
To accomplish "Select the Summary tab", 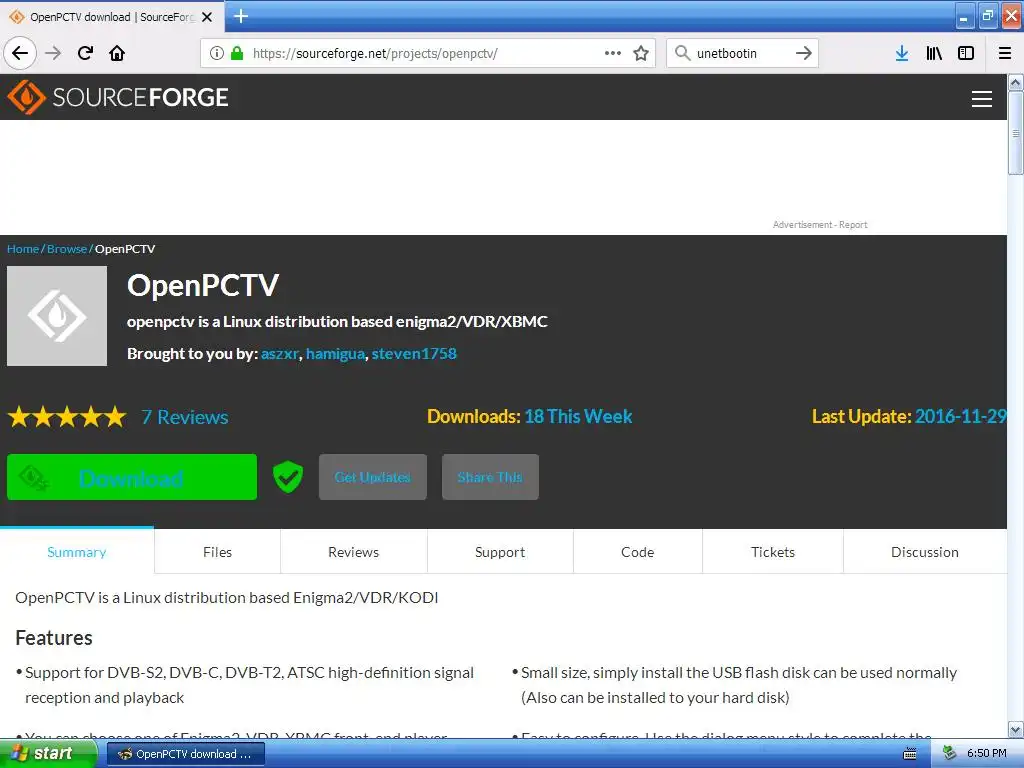I will 76,552.
